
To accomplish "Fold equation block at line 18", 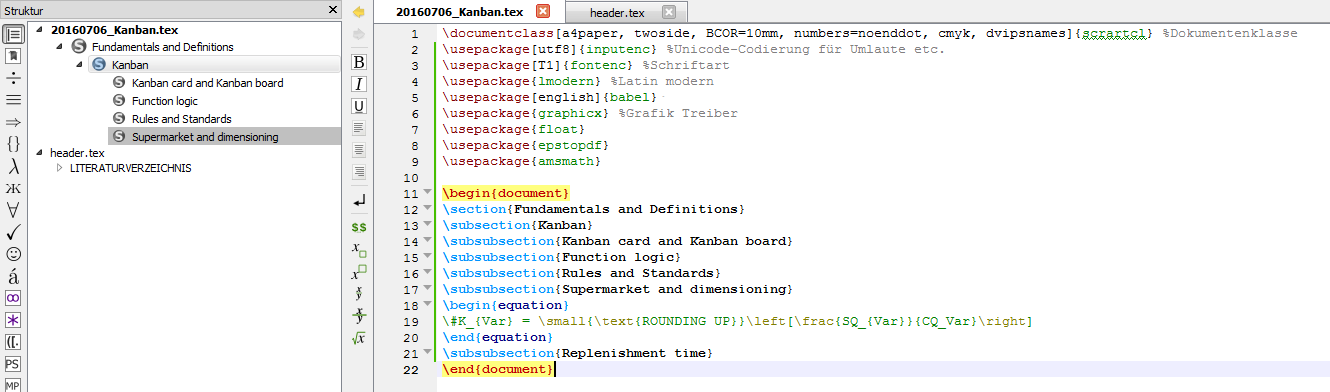I will click(x=427, y=305).
